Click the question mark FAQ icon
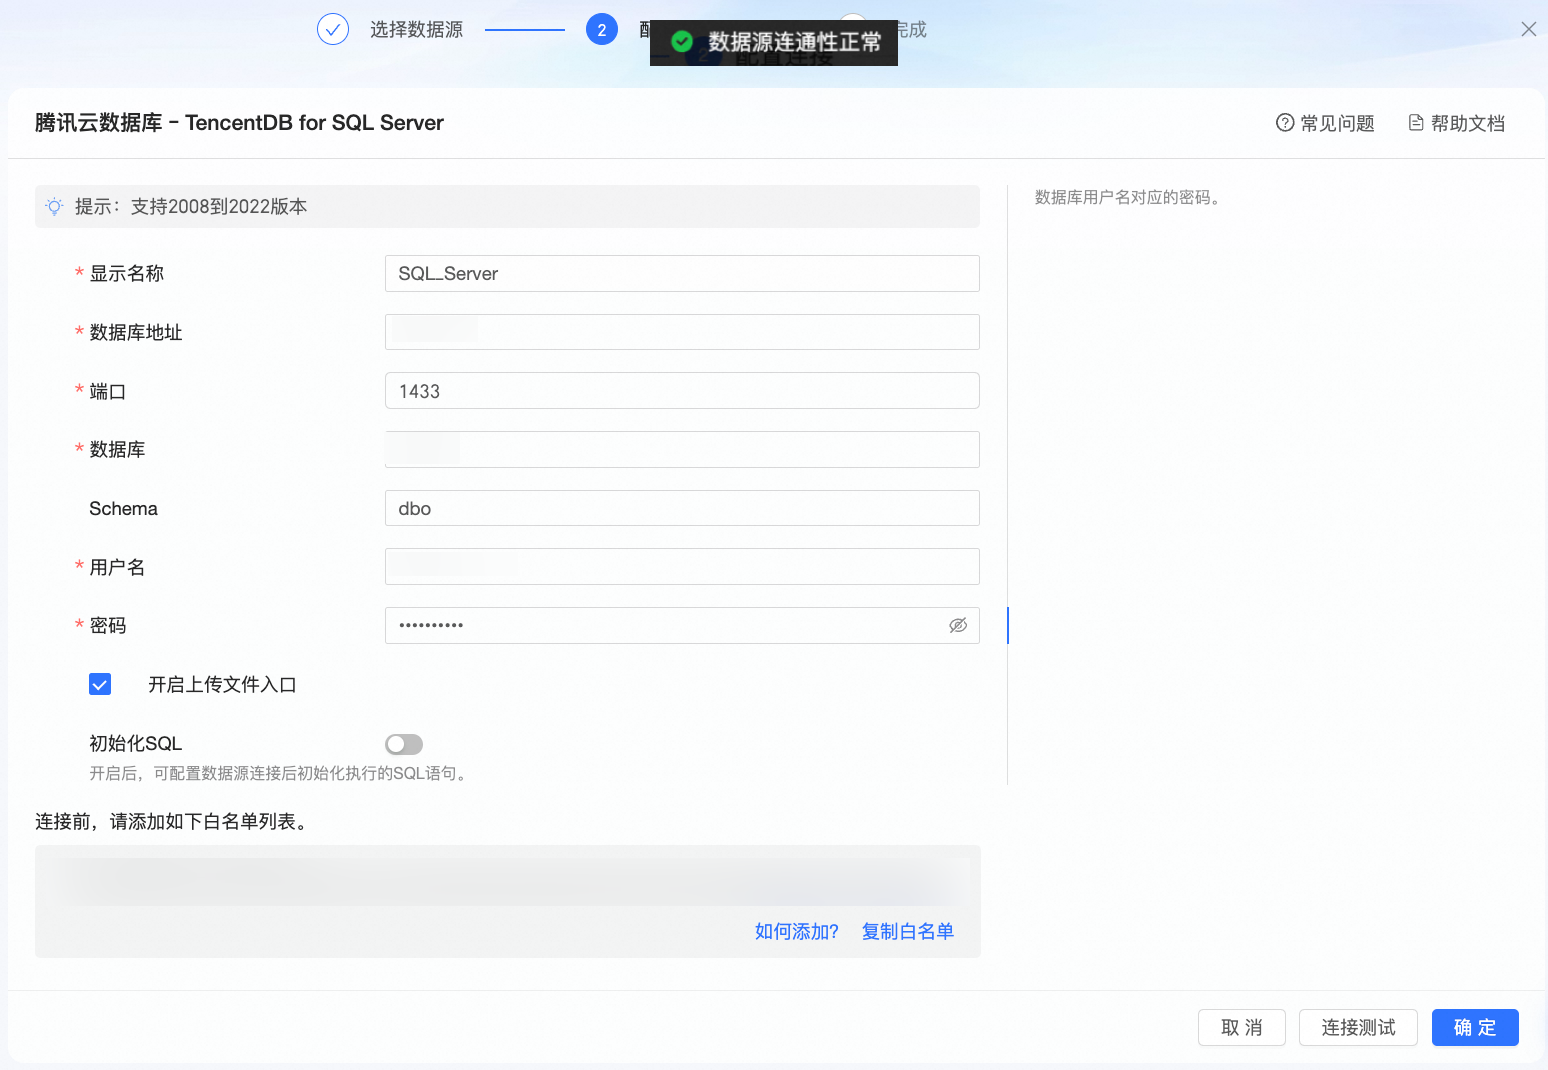 (x=1285, y=123)
